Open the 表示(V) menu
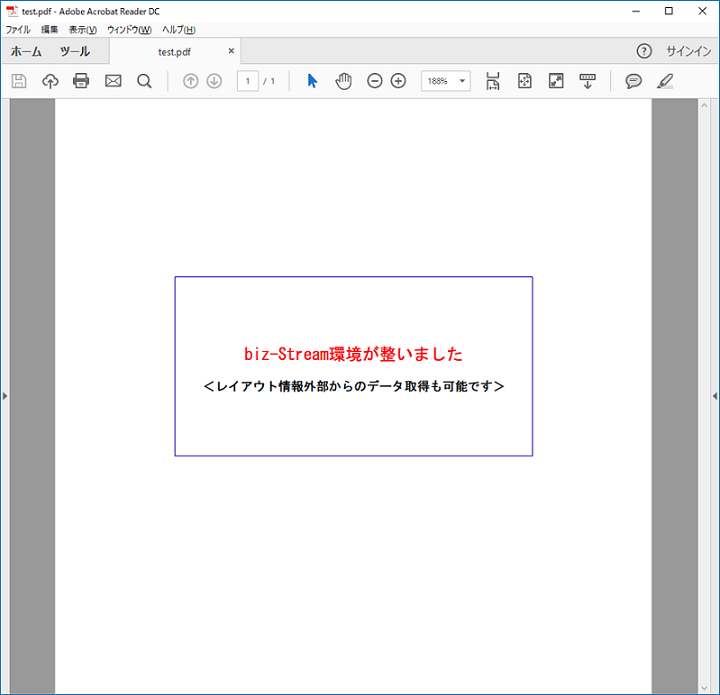The height and width of the screenshot is (695, 720). 83,30
